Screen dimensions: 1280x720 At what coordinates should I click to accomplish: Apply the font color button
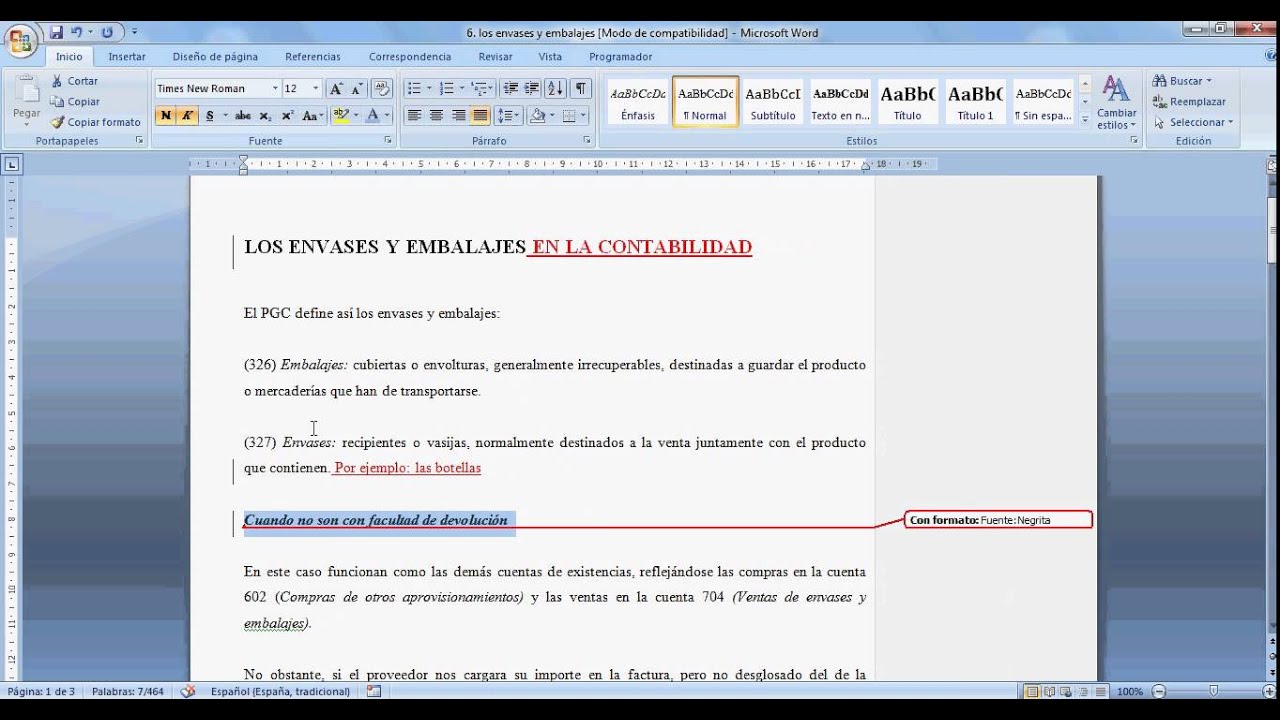(x=373, y=115)
